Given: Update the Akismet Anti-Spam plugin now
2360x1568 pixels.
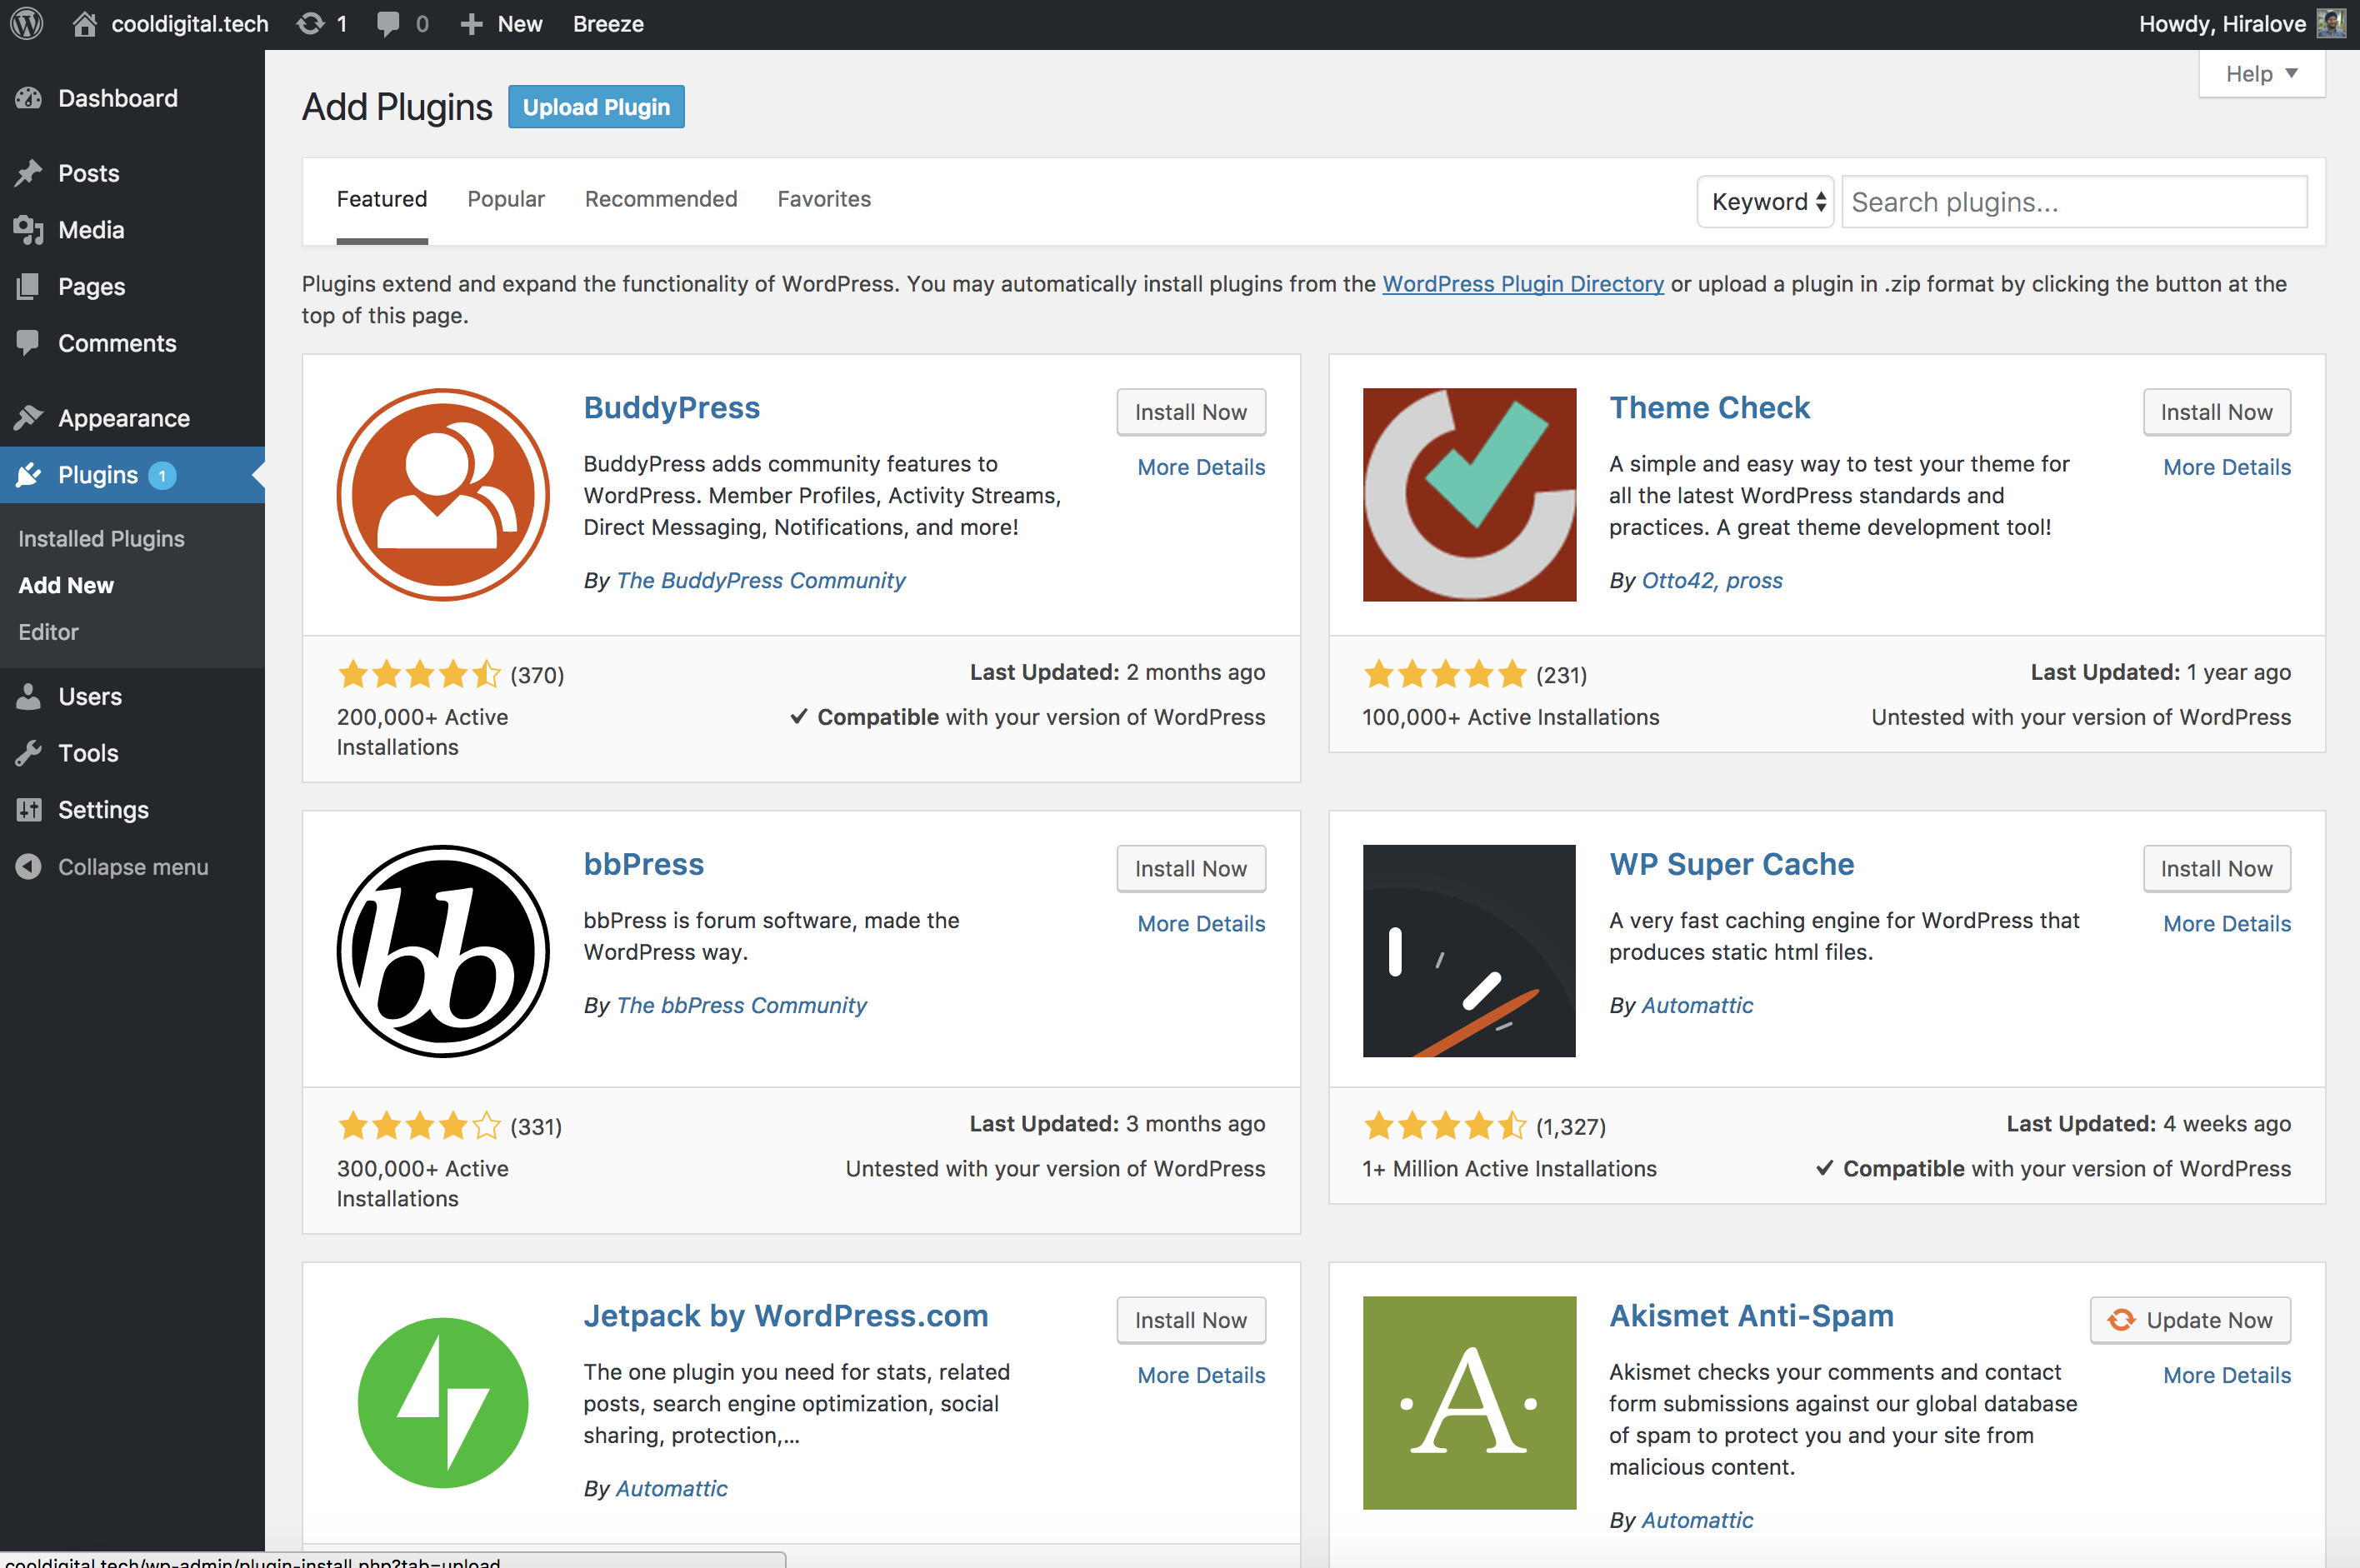Looking at the screenshot, I should 2190,1321.
